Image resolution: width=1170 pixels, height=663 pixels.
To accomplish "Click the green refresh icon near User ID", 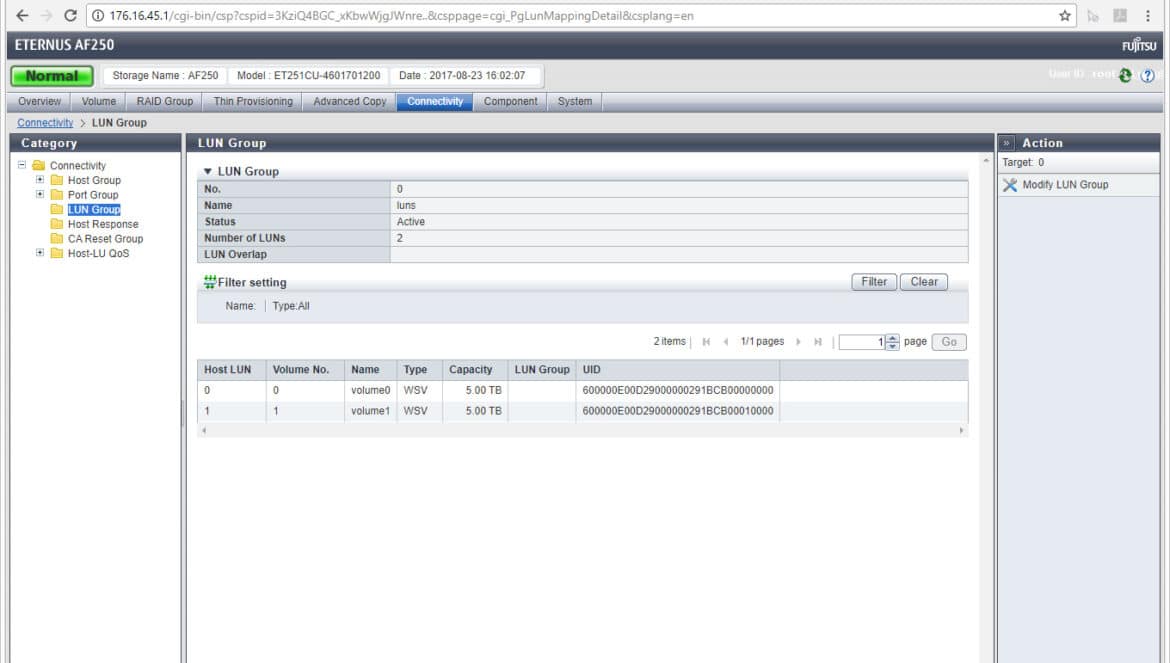I will 1125,75.
